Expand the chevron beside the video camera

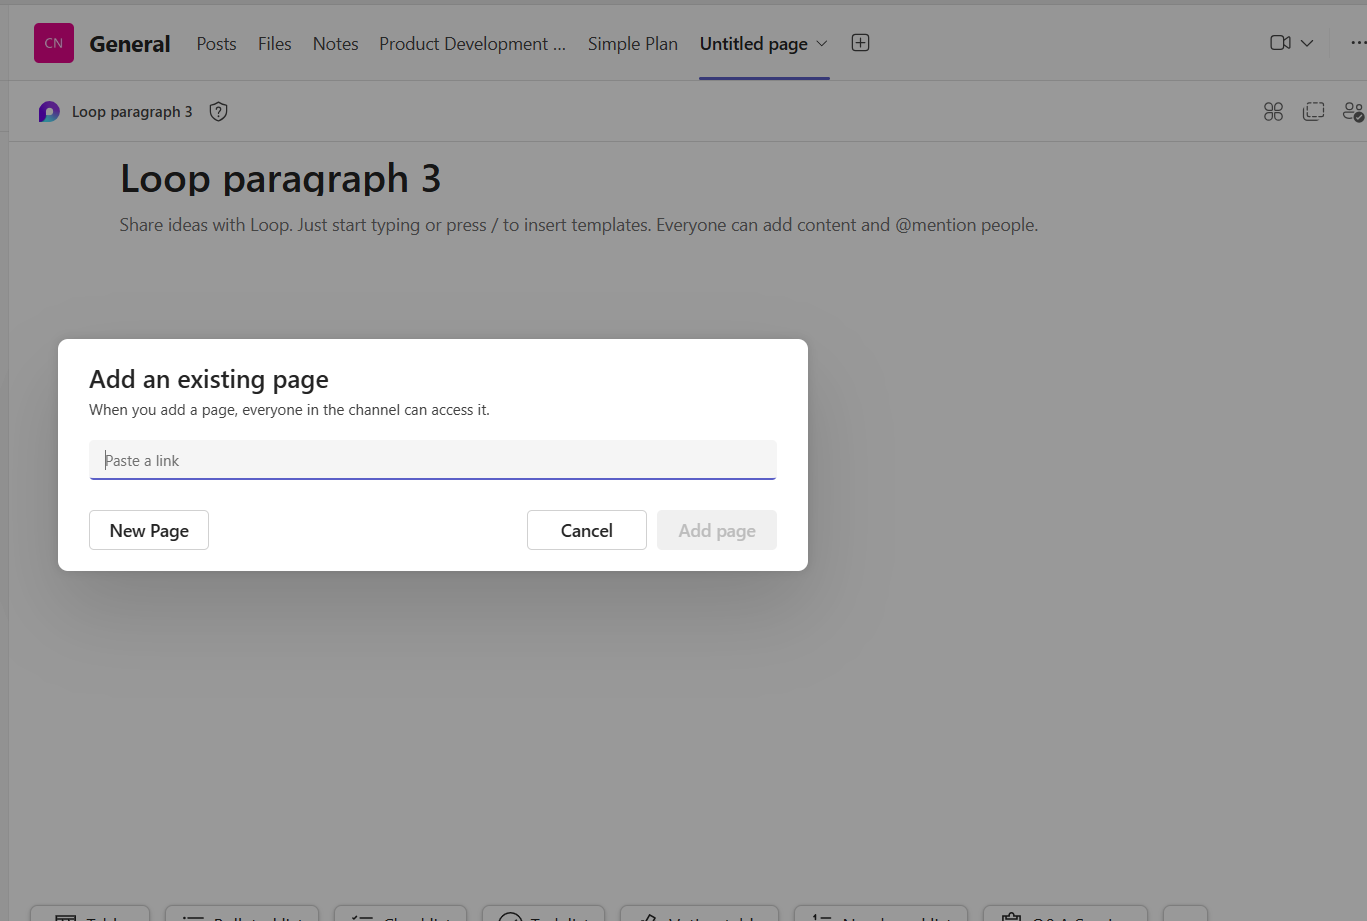[x=1306, y=43]
